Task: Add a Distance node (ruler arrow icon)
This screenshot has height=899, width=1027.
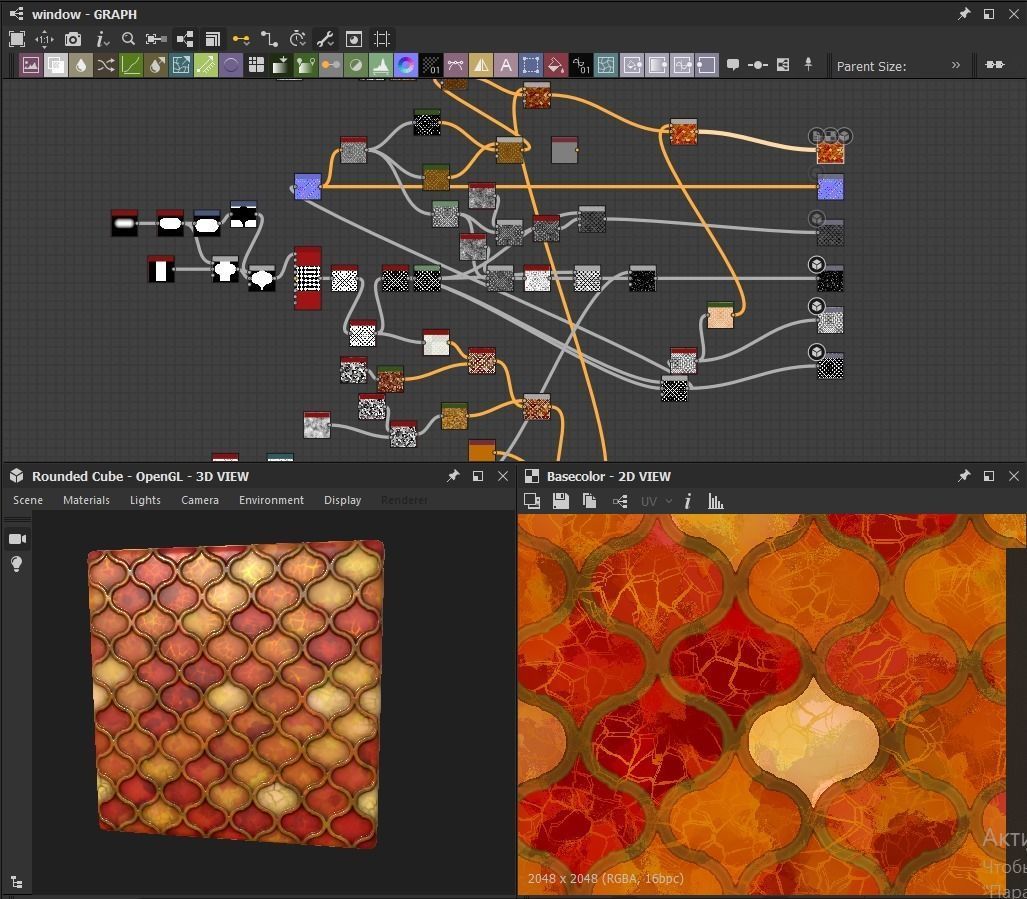Action: pyautogui.click(x=206, y=65)
